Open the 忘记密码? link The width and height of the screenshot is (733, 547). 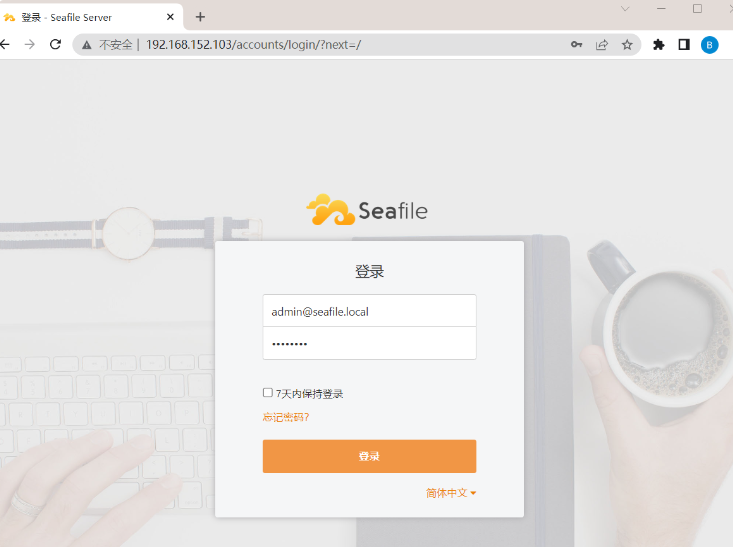point(286,417)
